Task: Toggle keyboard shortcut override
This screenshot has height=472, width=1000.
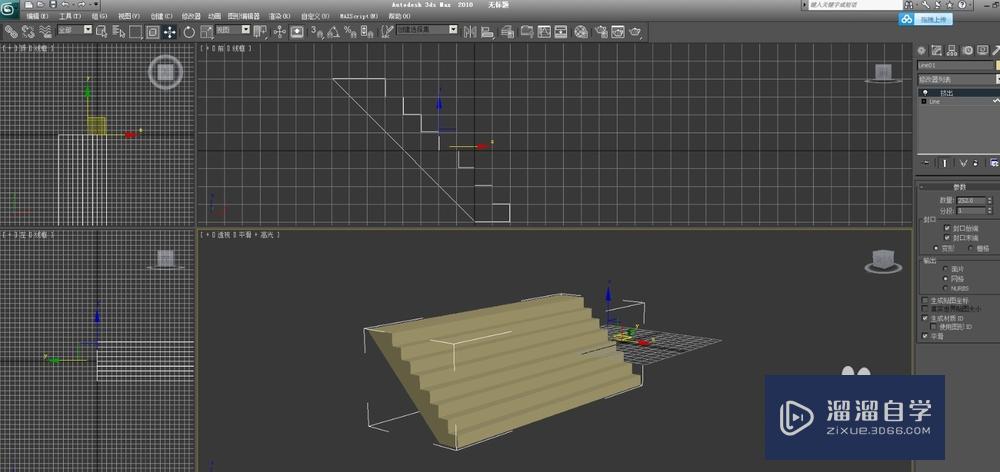Action: point(297,31)
